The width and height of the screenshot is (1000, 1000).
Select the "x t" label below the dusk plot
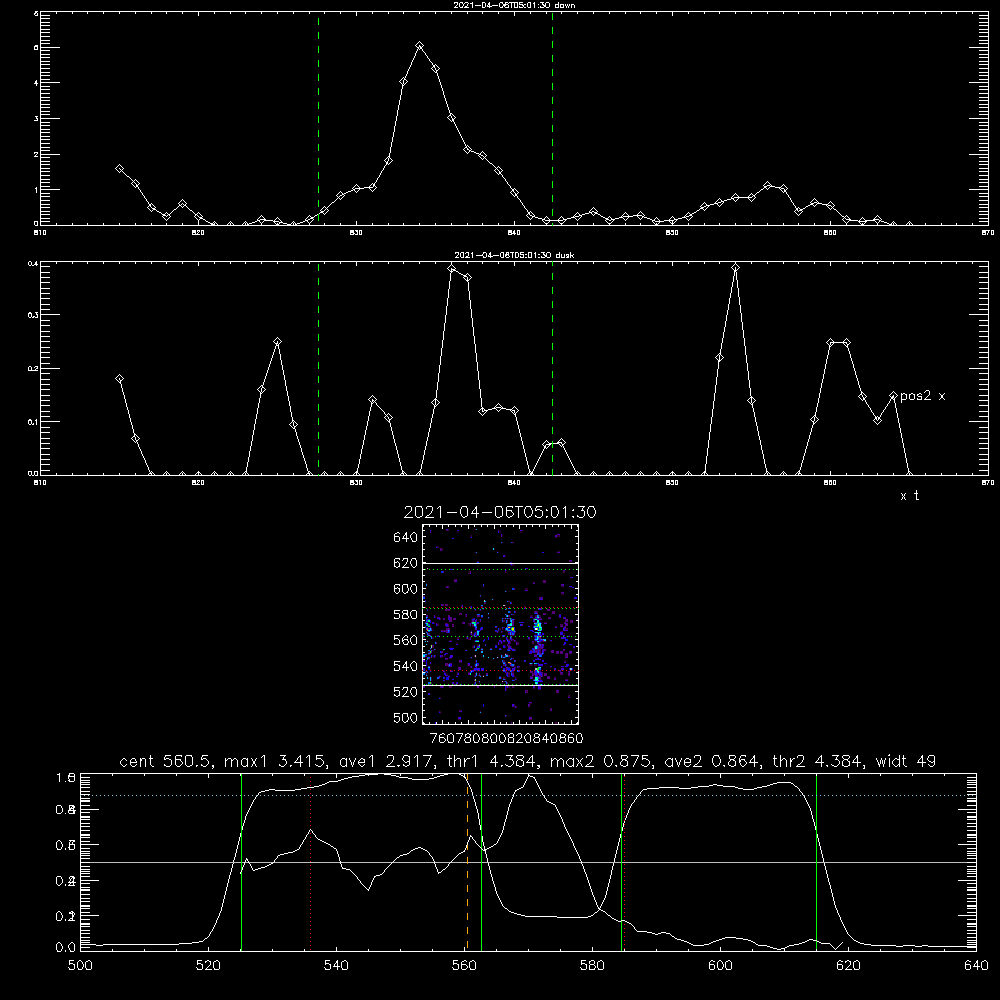[x=909, y=496]
